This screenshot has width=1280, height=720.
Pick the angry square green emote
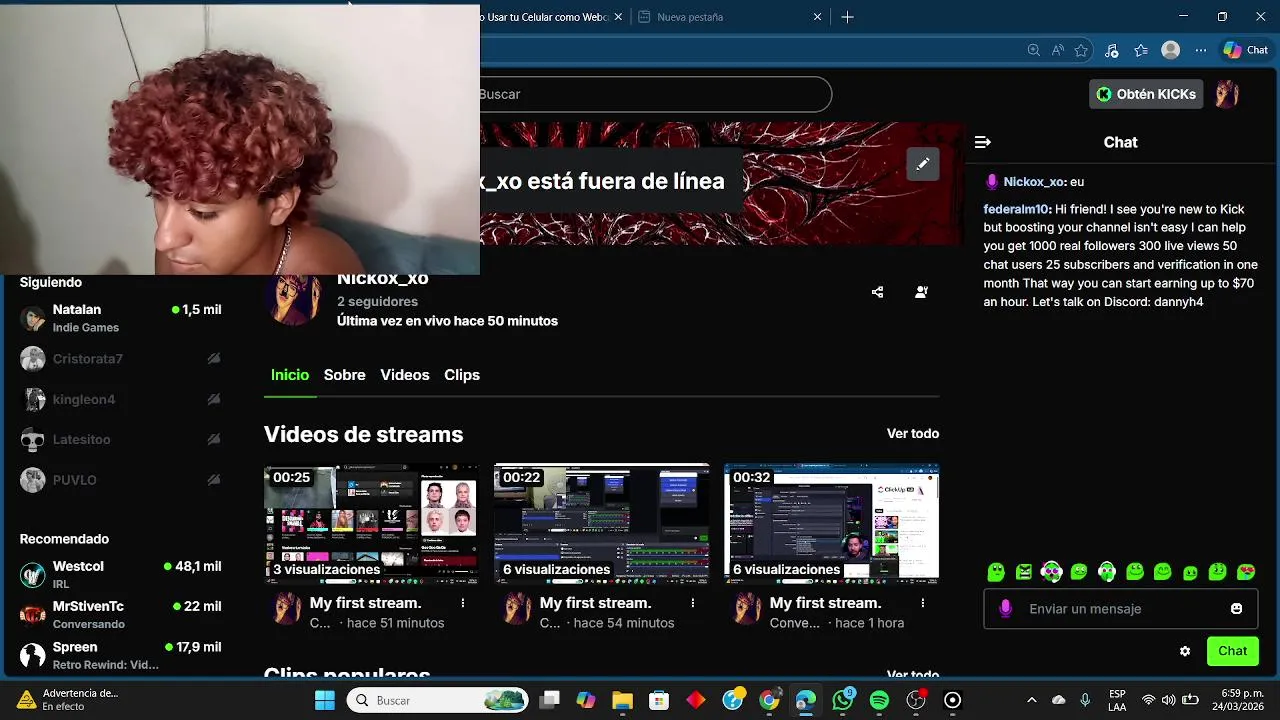pos(1024,572)
